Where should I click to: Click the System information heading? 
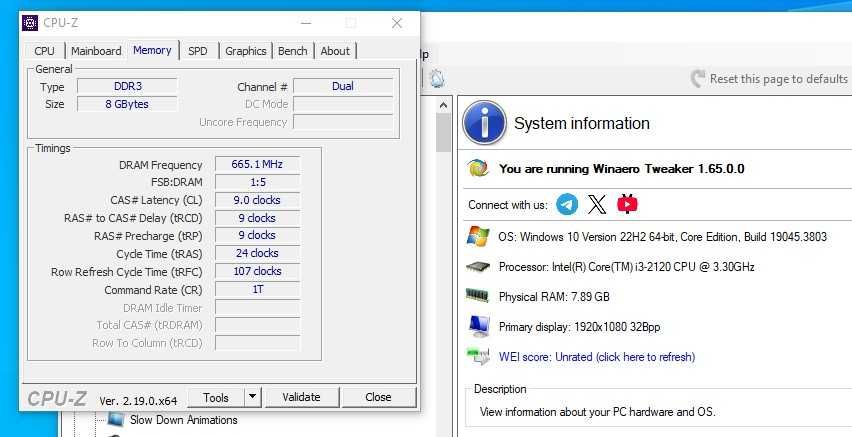[582, 123]
